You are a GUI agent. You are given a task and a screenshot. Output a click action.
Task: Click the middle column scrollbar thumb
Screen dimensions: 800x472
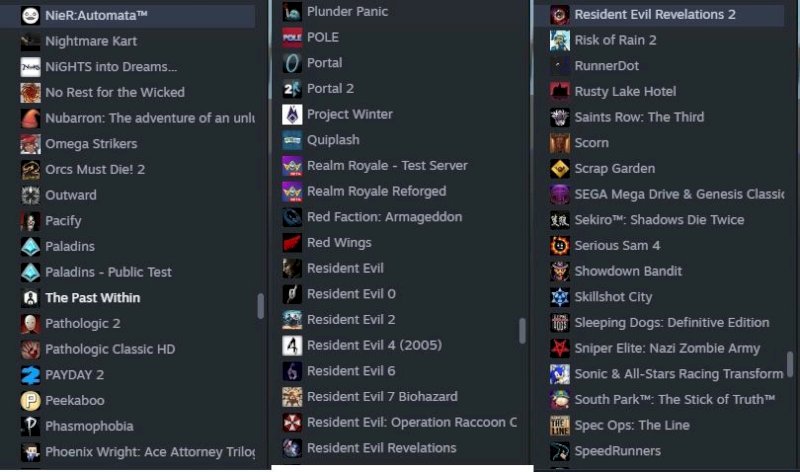click(522, 331)
